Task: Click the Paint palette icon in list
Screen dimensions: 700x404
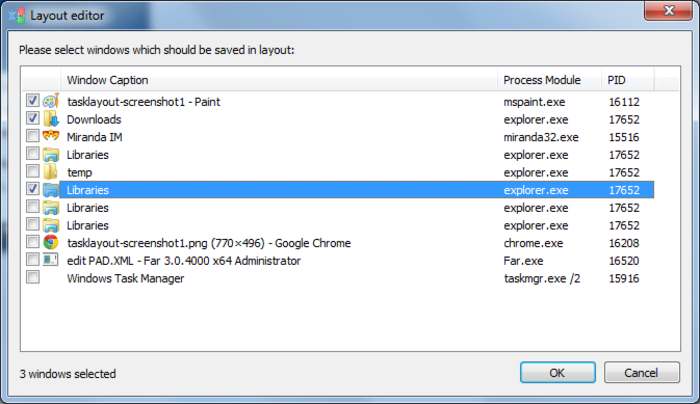Action: 51,101
